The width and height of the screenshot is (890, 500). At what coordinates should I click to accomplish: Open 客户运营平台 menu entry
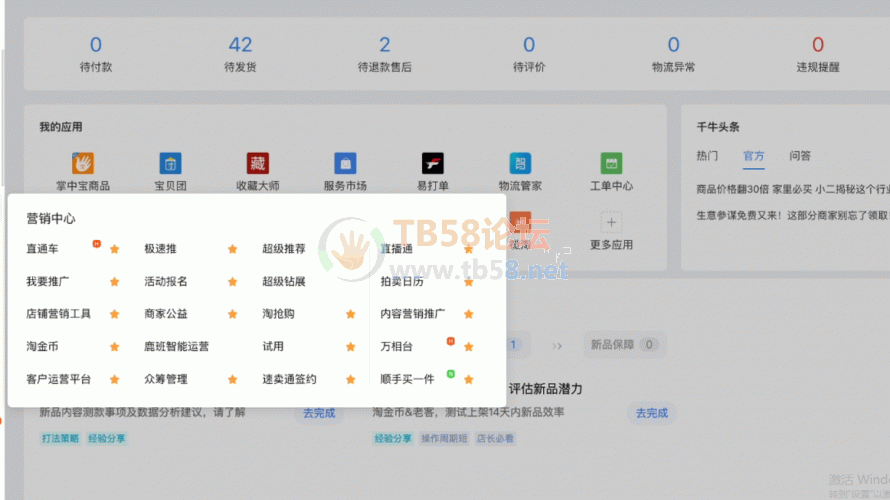[58, 379]
